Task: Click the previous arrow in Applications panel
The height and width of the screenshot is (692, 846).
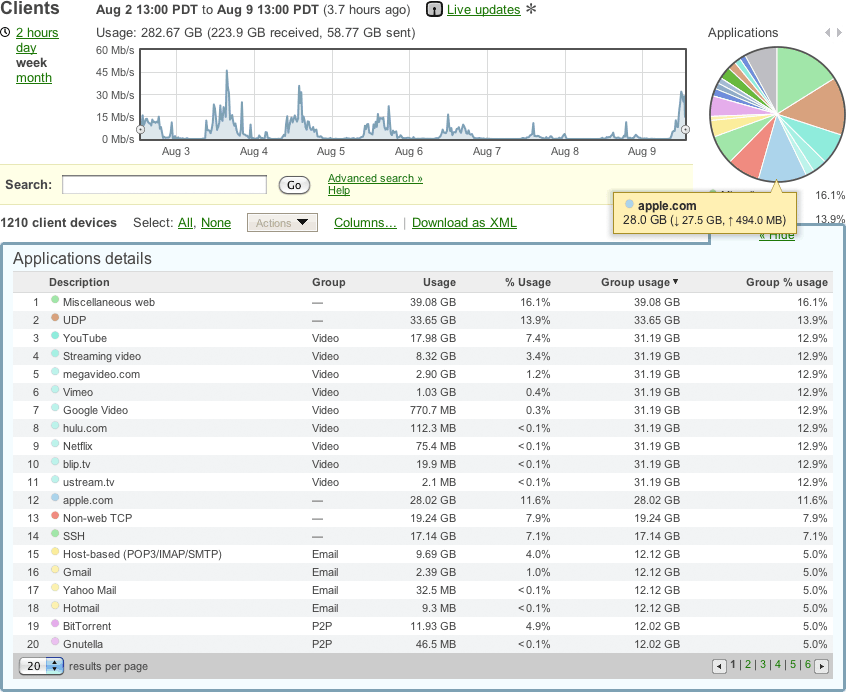Action: point(827,33)
